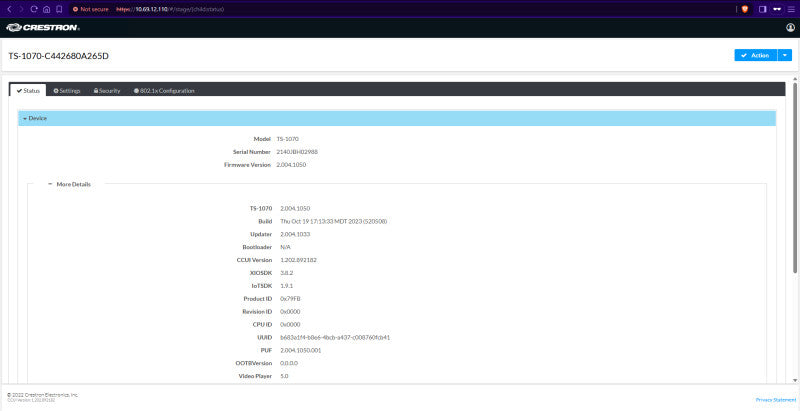Click the Crestron logo
The width and height of the screenshot is (800, 411).
43,28
